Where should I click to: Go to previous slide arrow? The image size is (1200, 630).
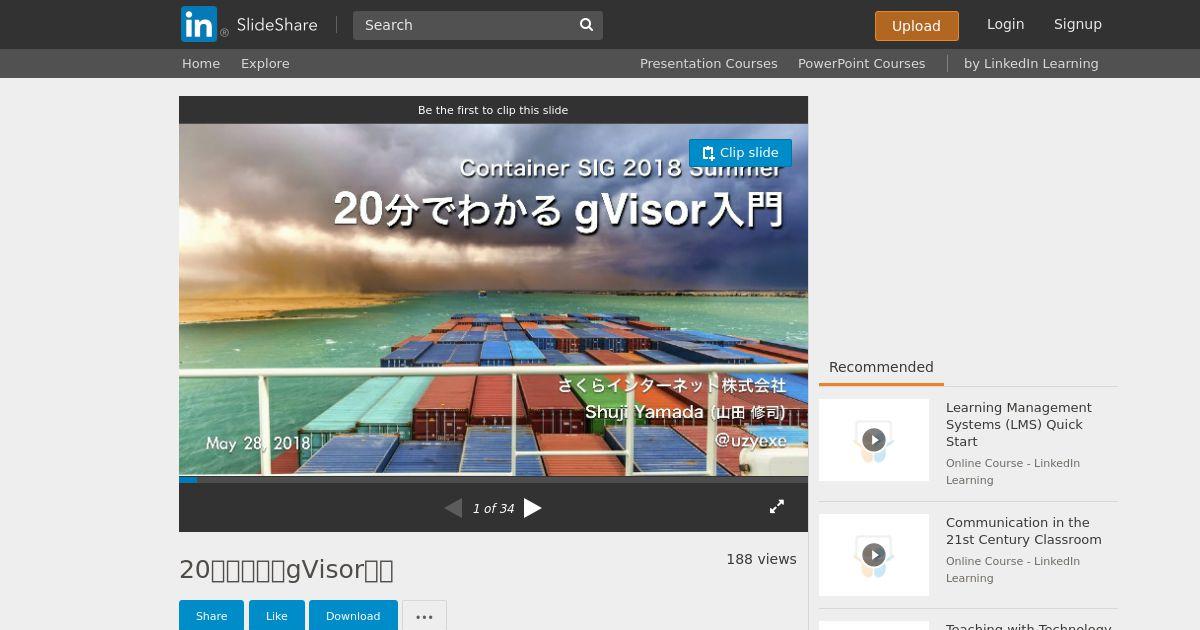[453, 508]
